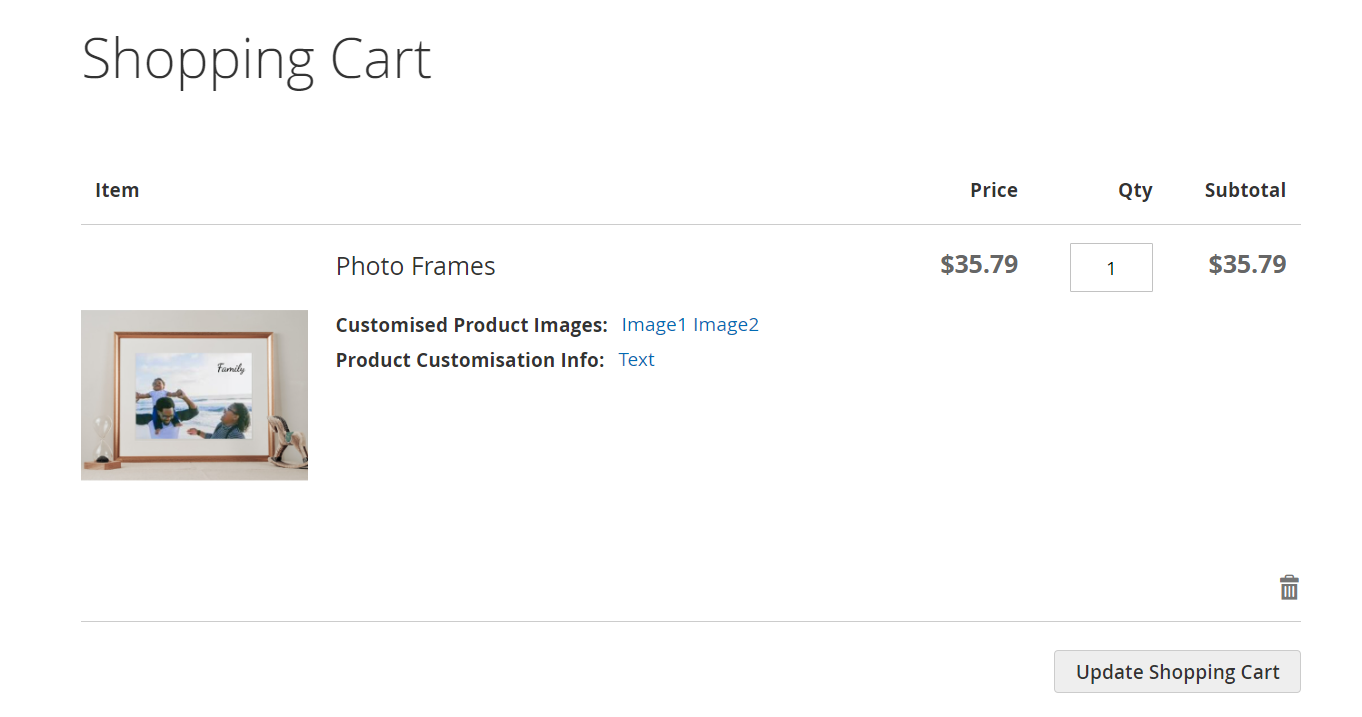Click the Photo Frames product name
This screenshot has width=1362, height=717.
pyautogui.click(x=415, y=266)
